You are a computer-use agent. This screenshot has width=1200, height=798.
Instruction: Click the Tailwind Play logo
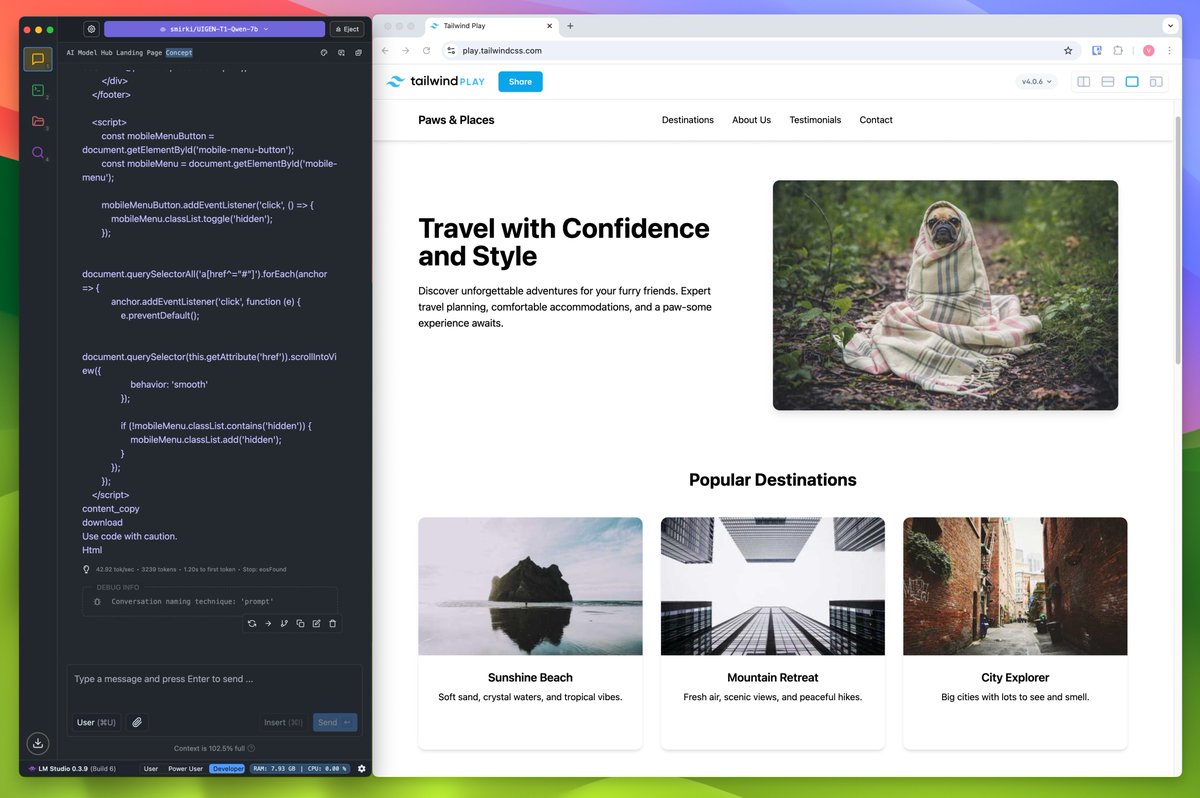(x=435, y=81)
